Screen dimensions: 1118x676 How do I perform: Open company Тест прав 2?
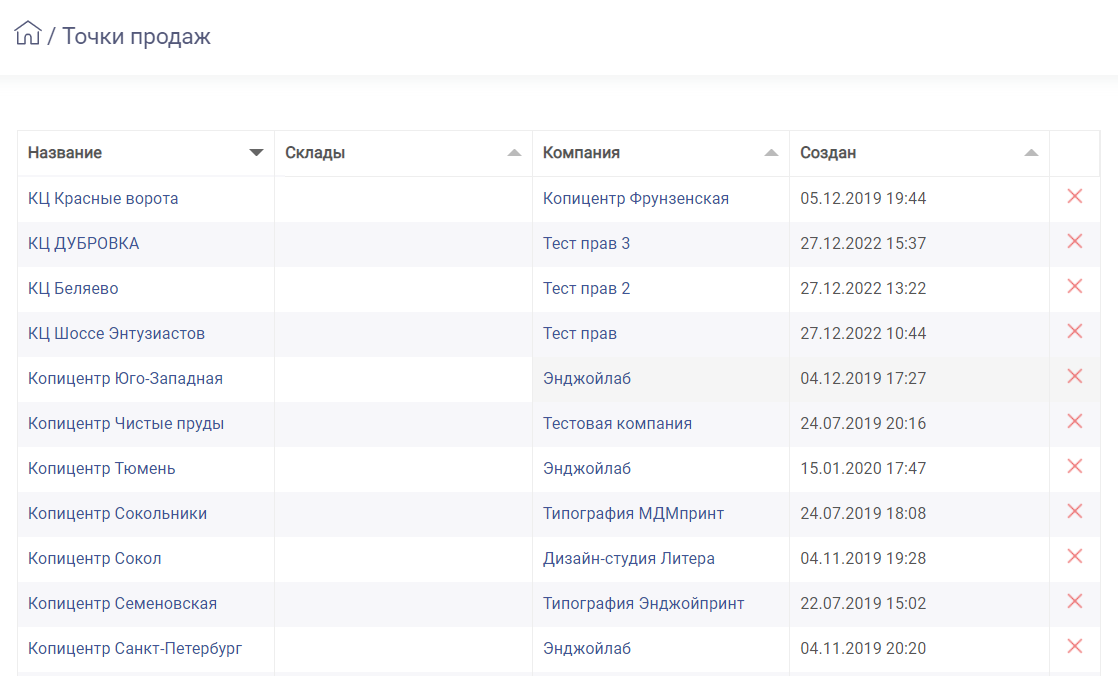pyautogui.click(x=586, y=288)
